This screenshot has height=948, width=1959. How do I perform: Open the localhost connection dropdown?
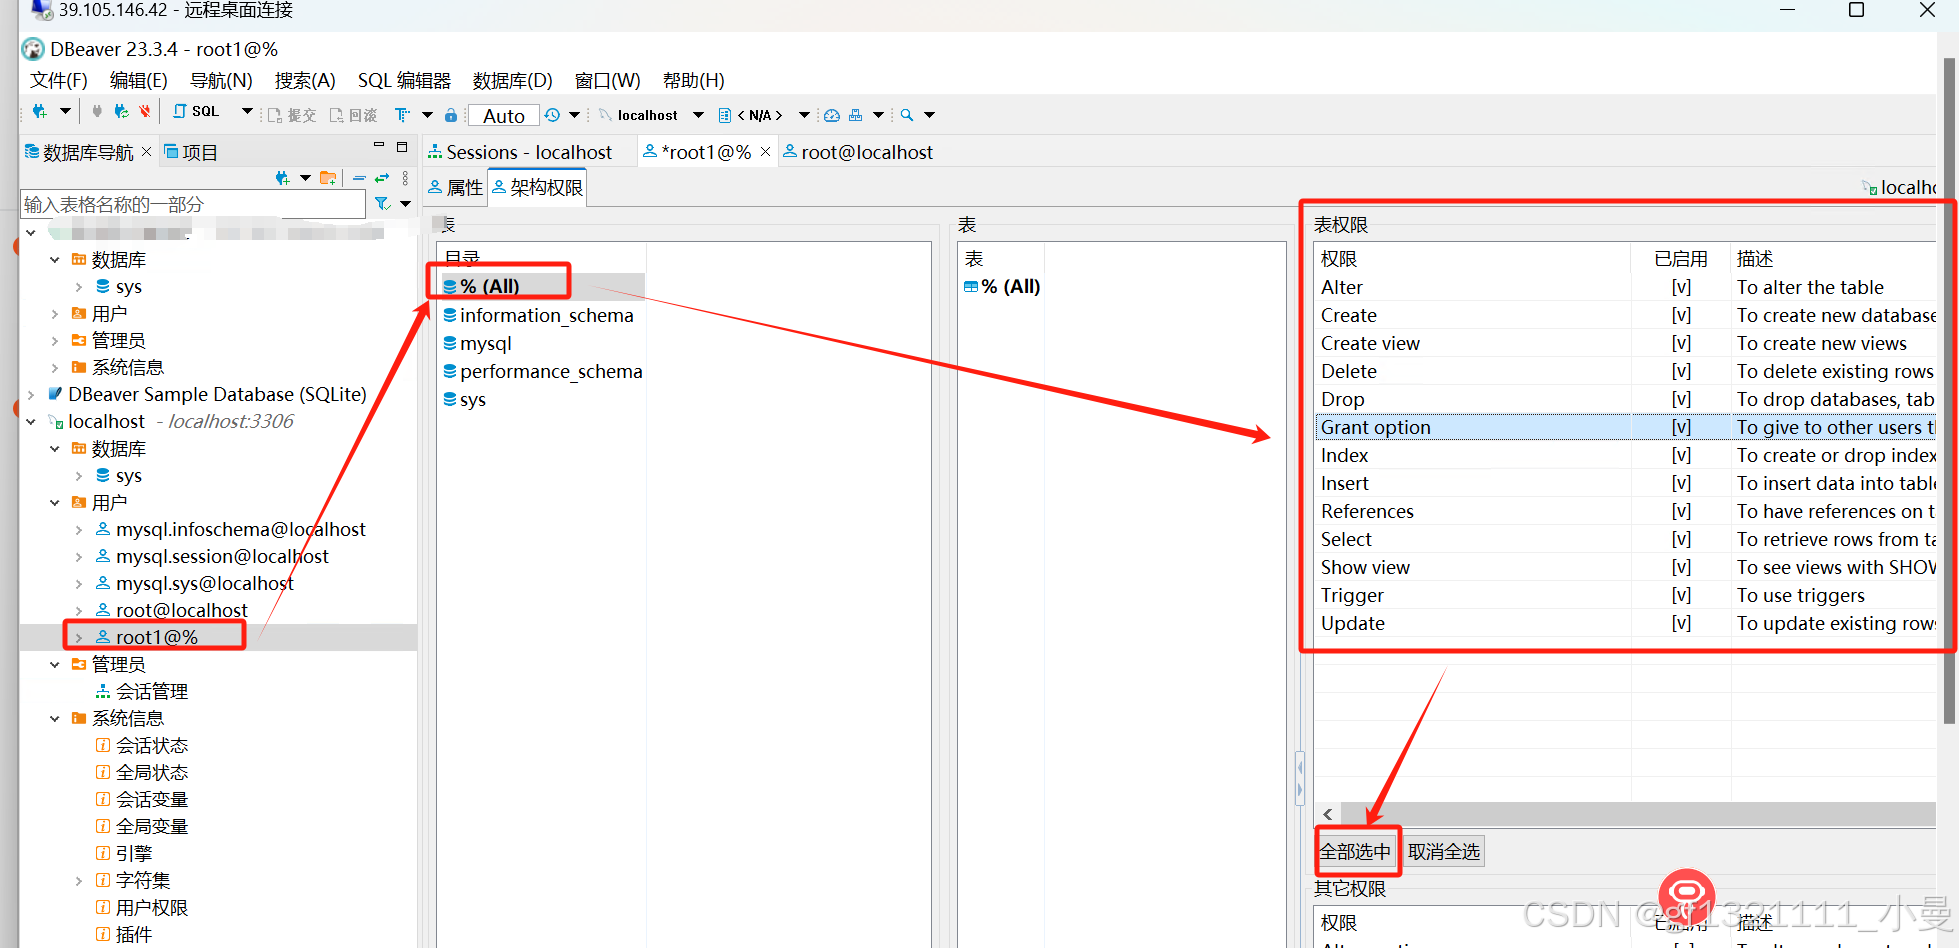(698, 114)
